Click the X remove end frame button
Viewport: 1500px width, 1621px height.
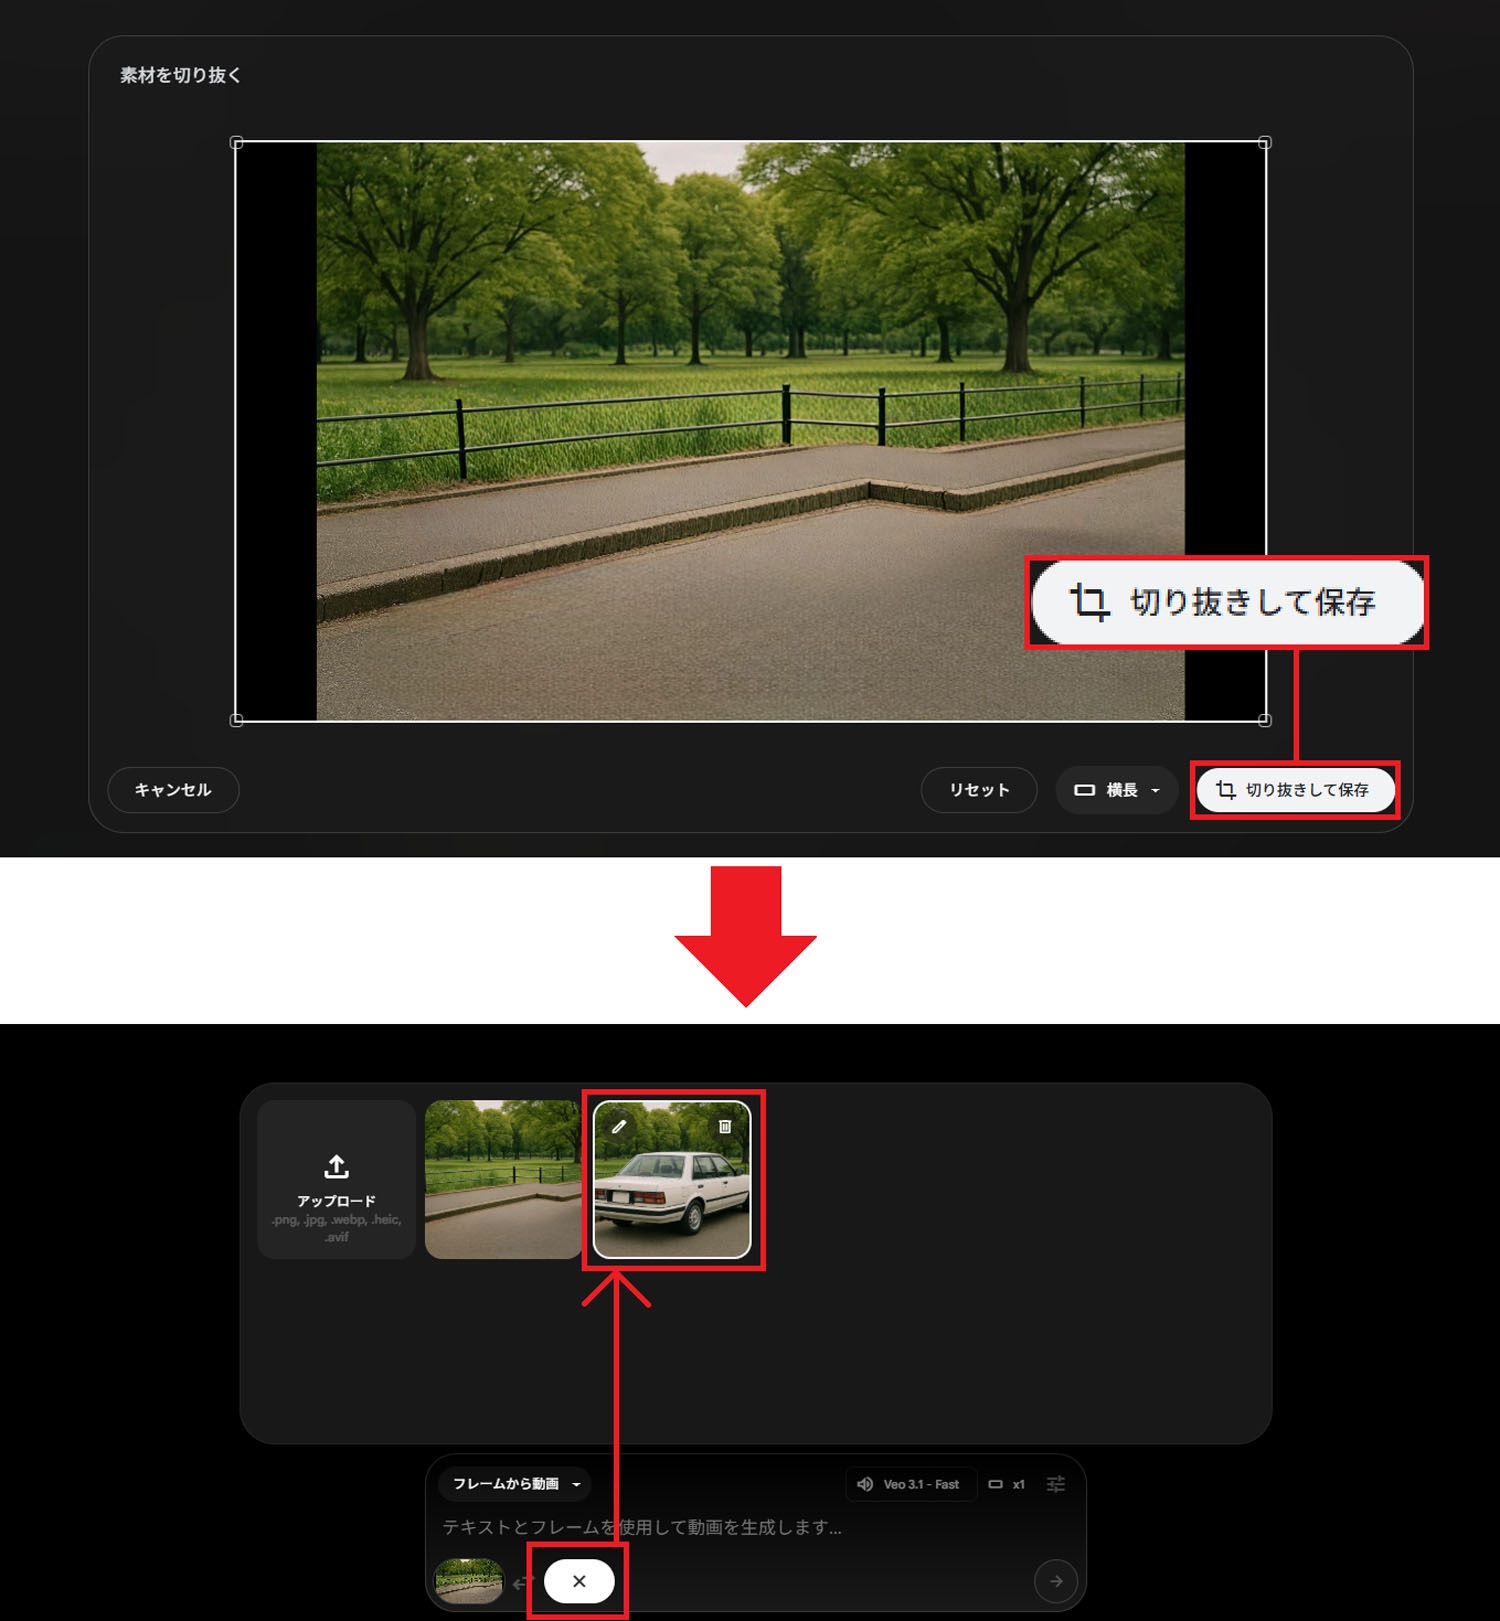tap(579, 1581)
